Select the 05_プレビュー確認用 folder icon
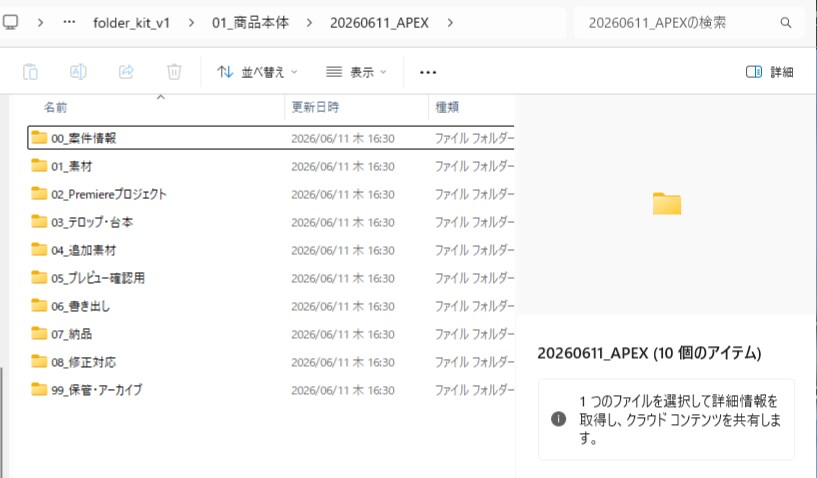Screen dimensions: 817x478 click(x=39, y=277)
